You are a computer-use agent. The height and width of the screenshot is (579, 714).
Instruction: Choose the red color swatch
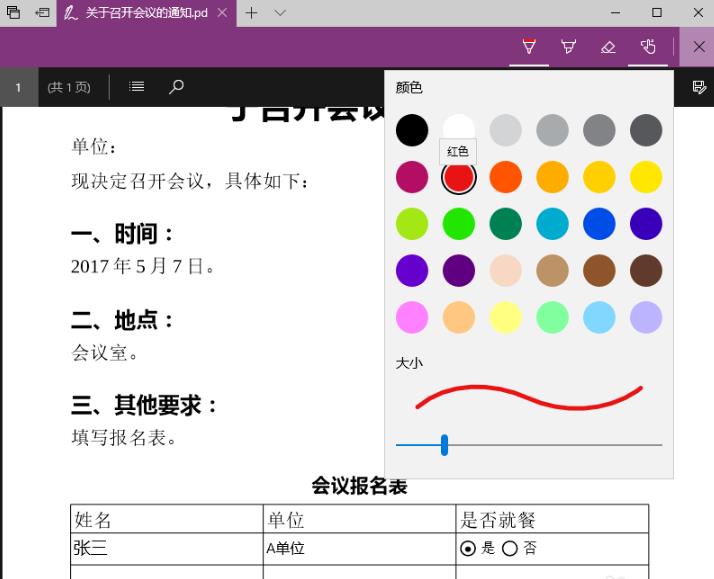tap(459, 178)
